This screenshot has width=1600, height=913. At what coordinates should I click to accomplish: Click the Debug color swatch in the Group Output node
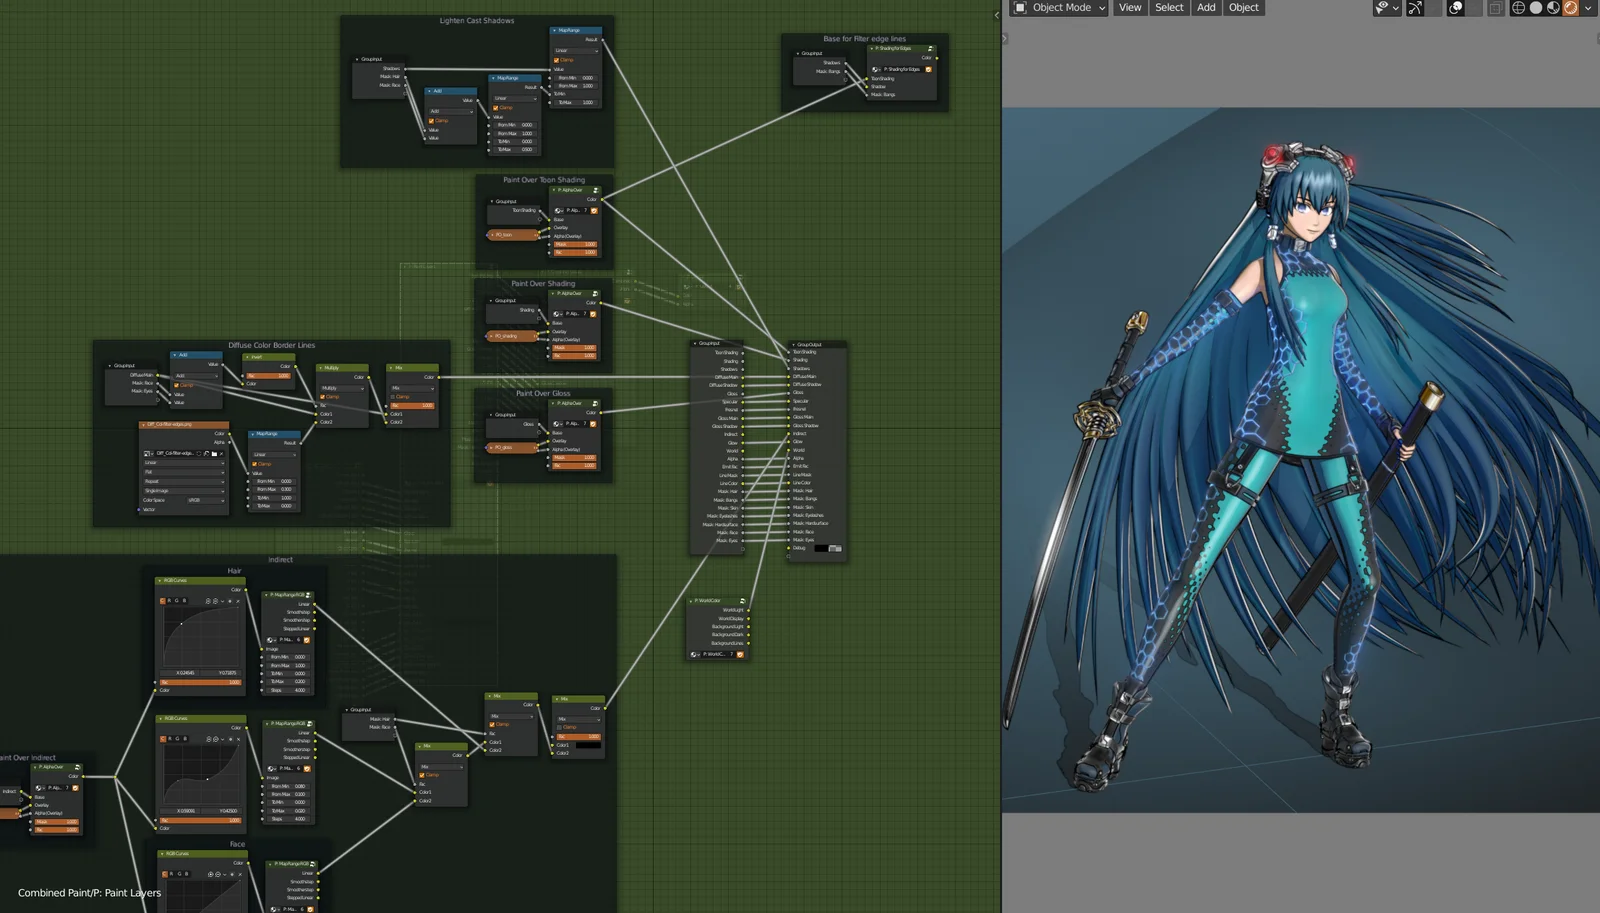[x=819, y=548]
